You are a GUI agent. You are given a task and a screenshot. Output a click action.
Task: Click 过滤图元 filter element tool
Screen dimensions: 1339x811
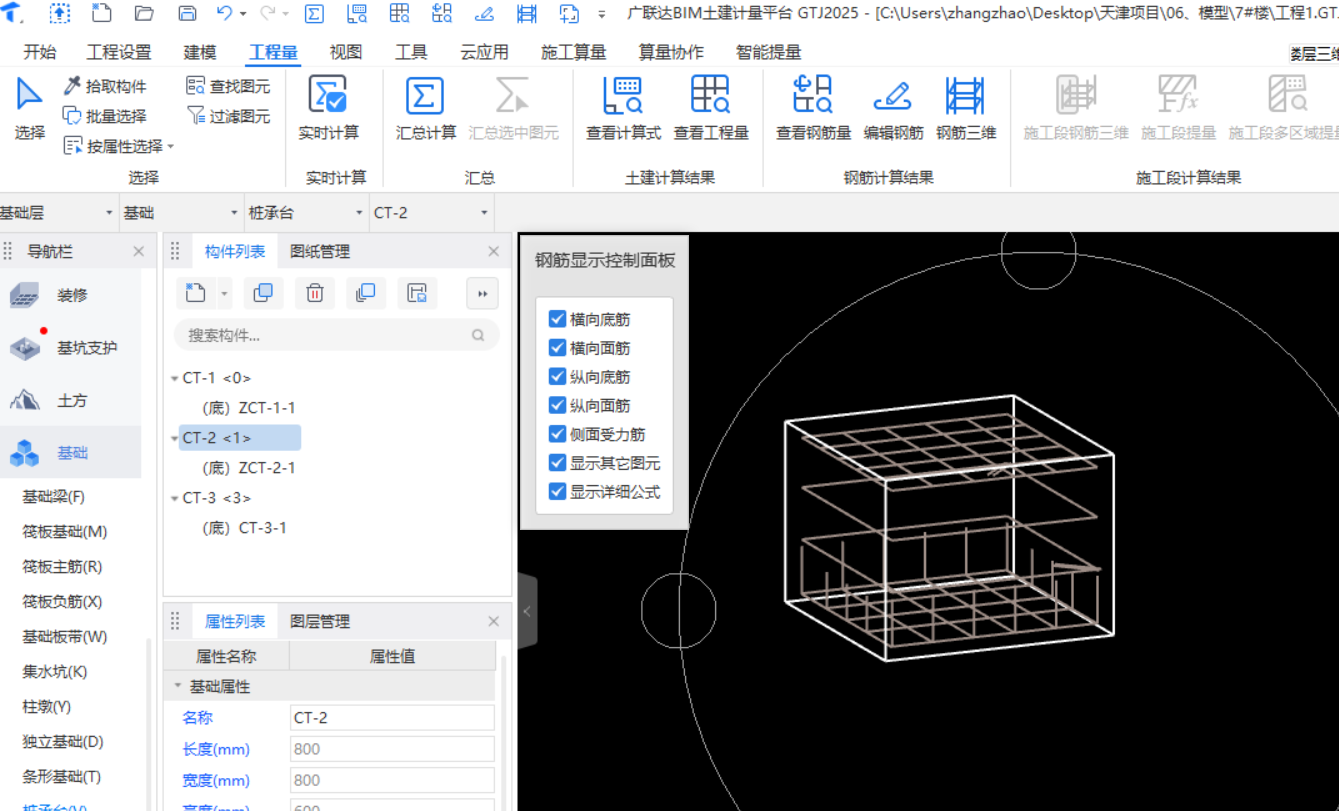click(228, 116)
